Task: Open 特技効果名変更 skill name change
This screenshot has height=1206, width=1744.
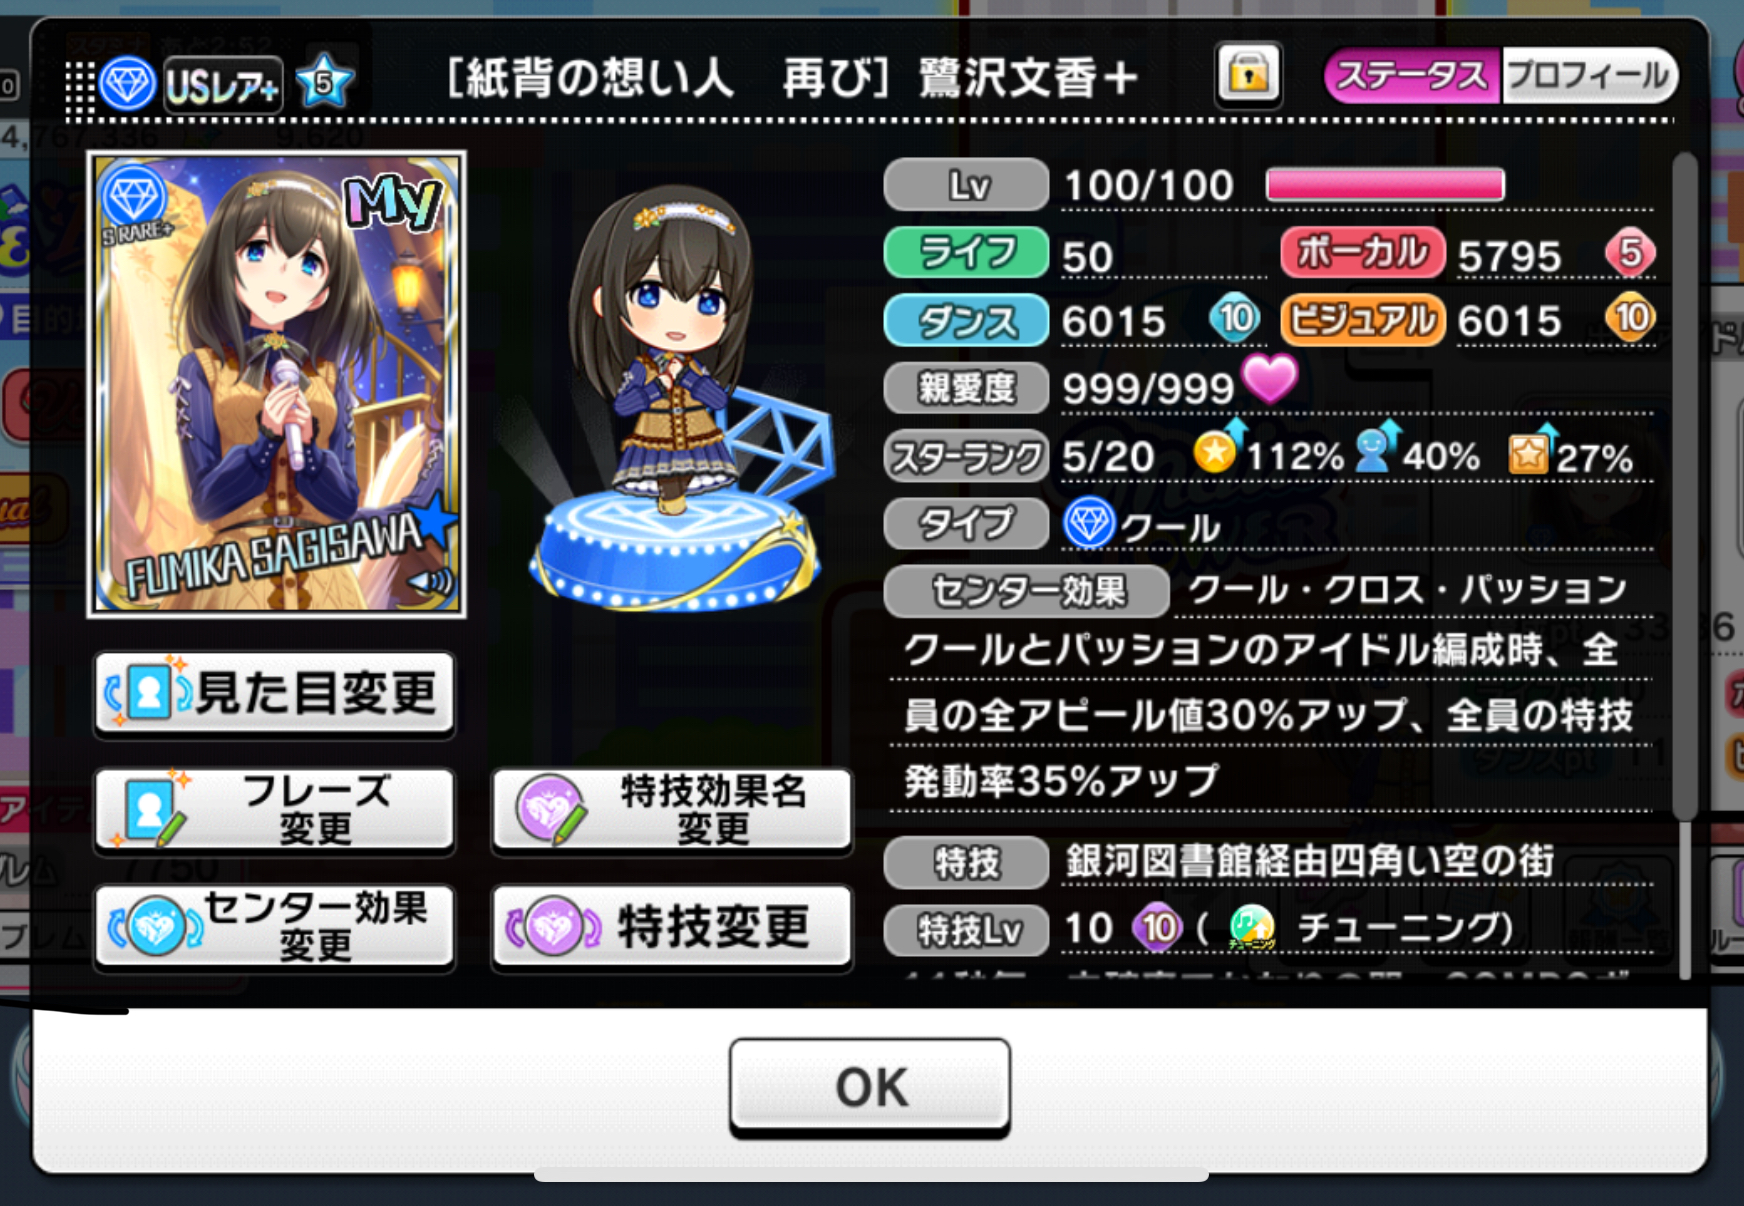Action: click(x=672, y=810)
